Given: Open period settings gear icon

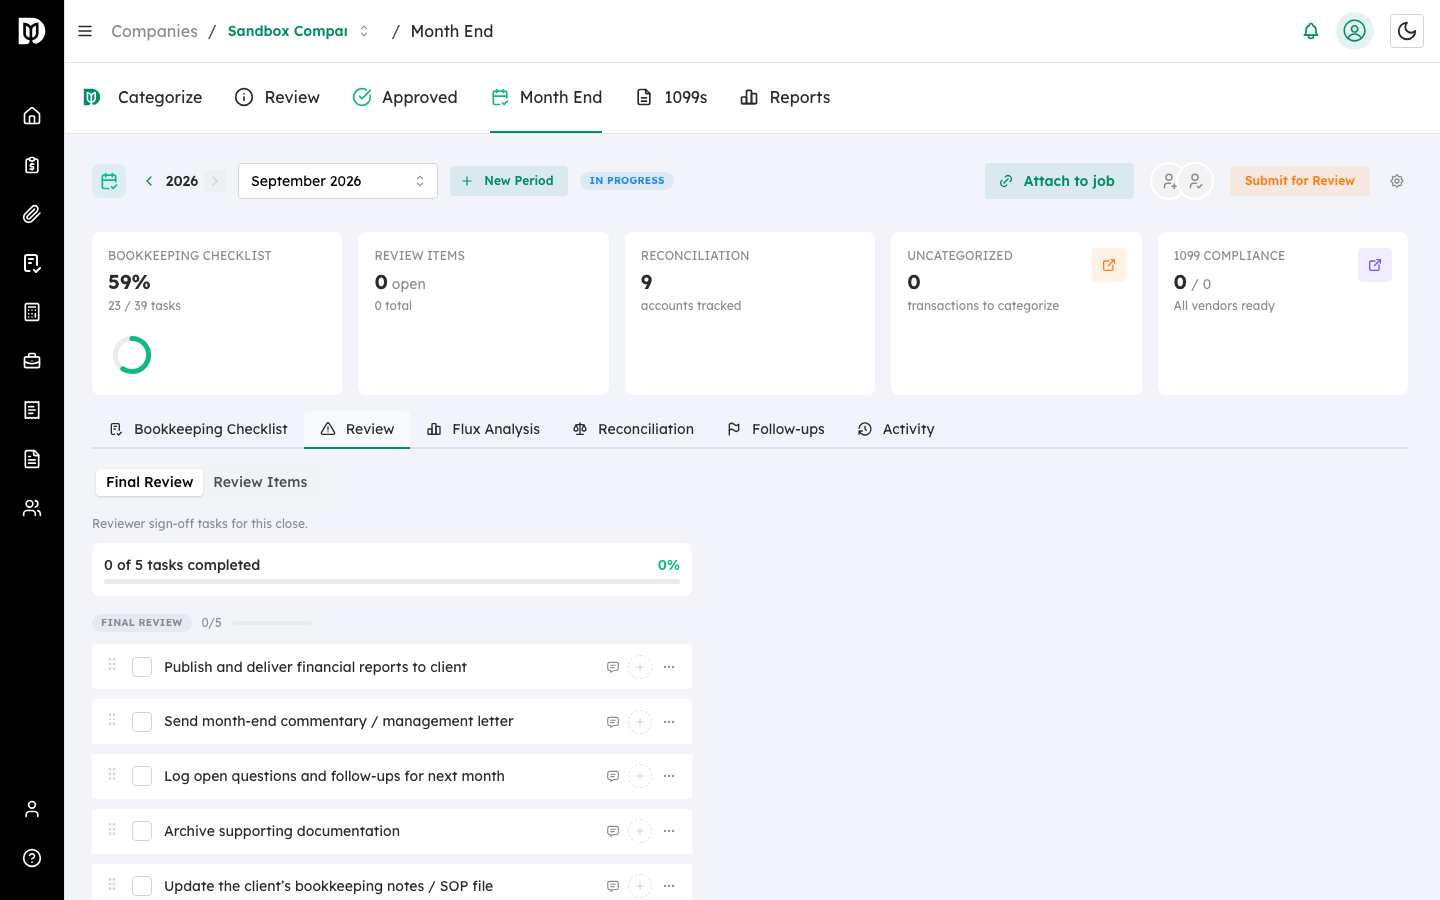Looking at the screenshot, I should [x=1397, y=181].
